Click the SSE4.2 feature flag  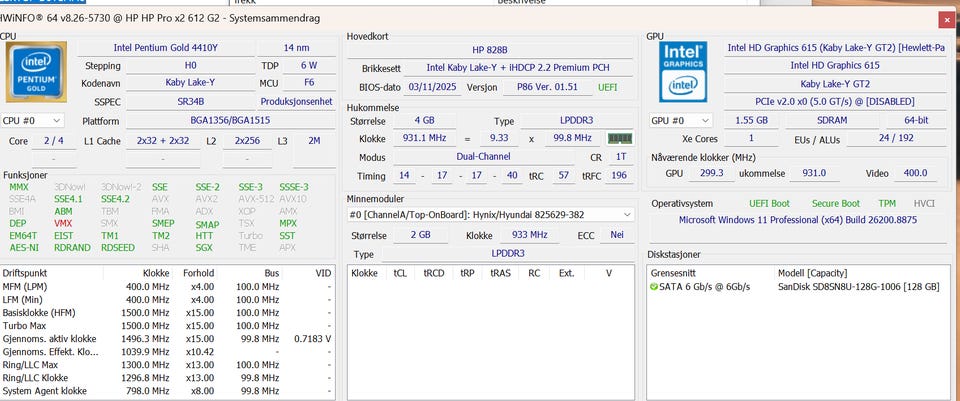115,199
